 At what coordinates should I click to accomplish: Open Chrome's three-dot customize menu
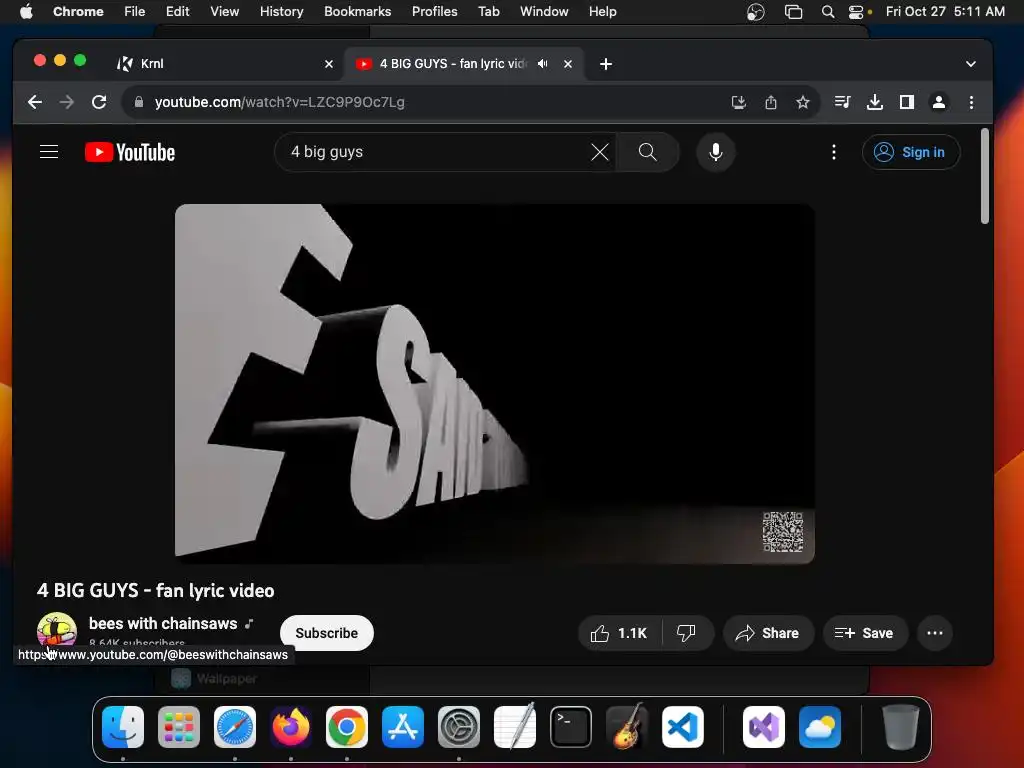tap(971, 102)
